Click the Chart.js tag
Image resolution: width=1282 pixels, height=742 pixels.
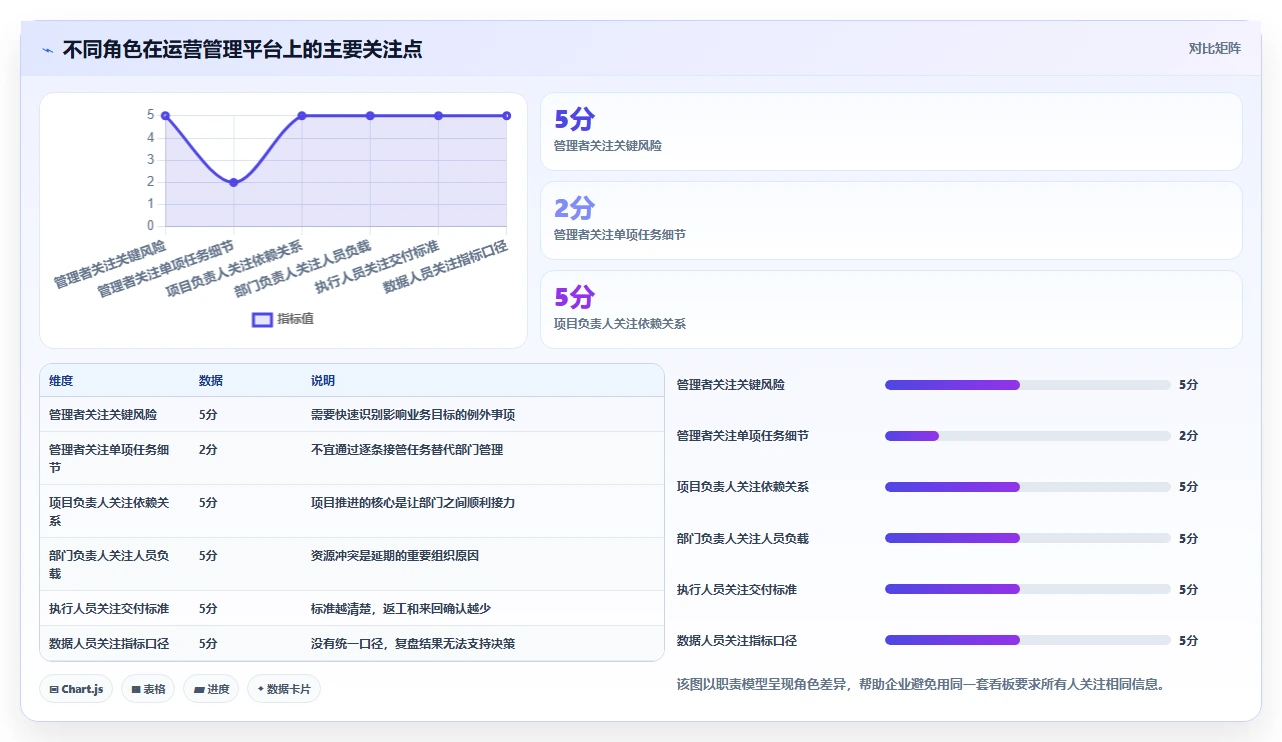[x=76, y=689]
